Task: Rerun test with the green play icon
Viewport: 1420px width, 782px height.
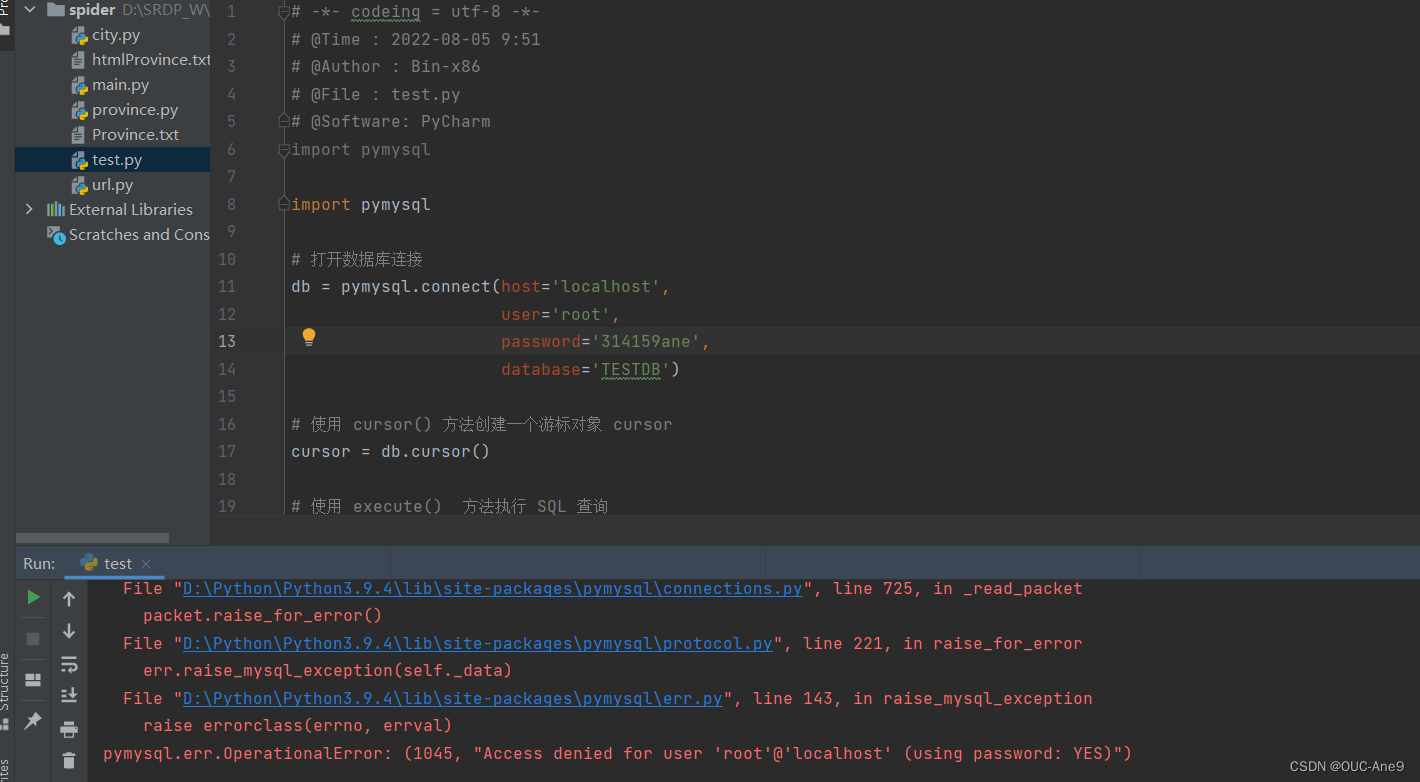Action: pos(34,597)
